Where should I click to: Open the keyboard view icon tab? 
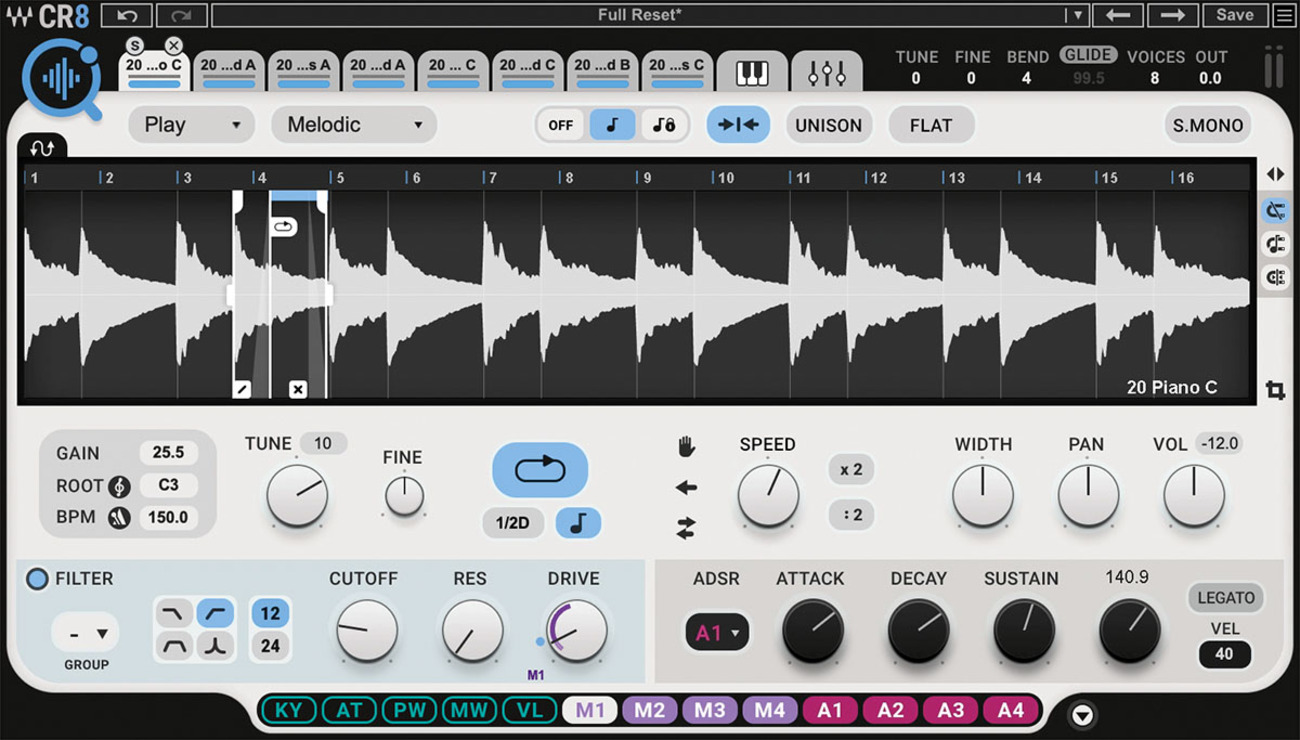(752, 73)
